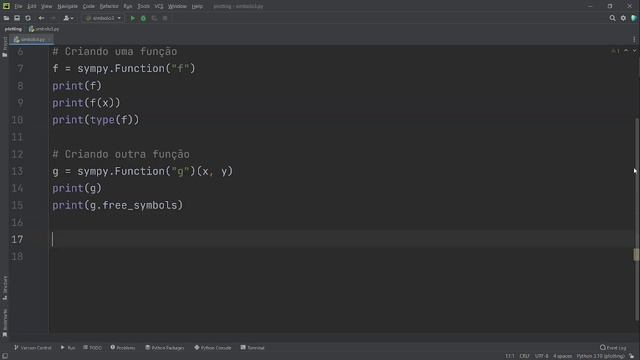The image size is (640, 360).
Task: Open the user account dropdown in toolbar
Action: click(x=68, y=18)
